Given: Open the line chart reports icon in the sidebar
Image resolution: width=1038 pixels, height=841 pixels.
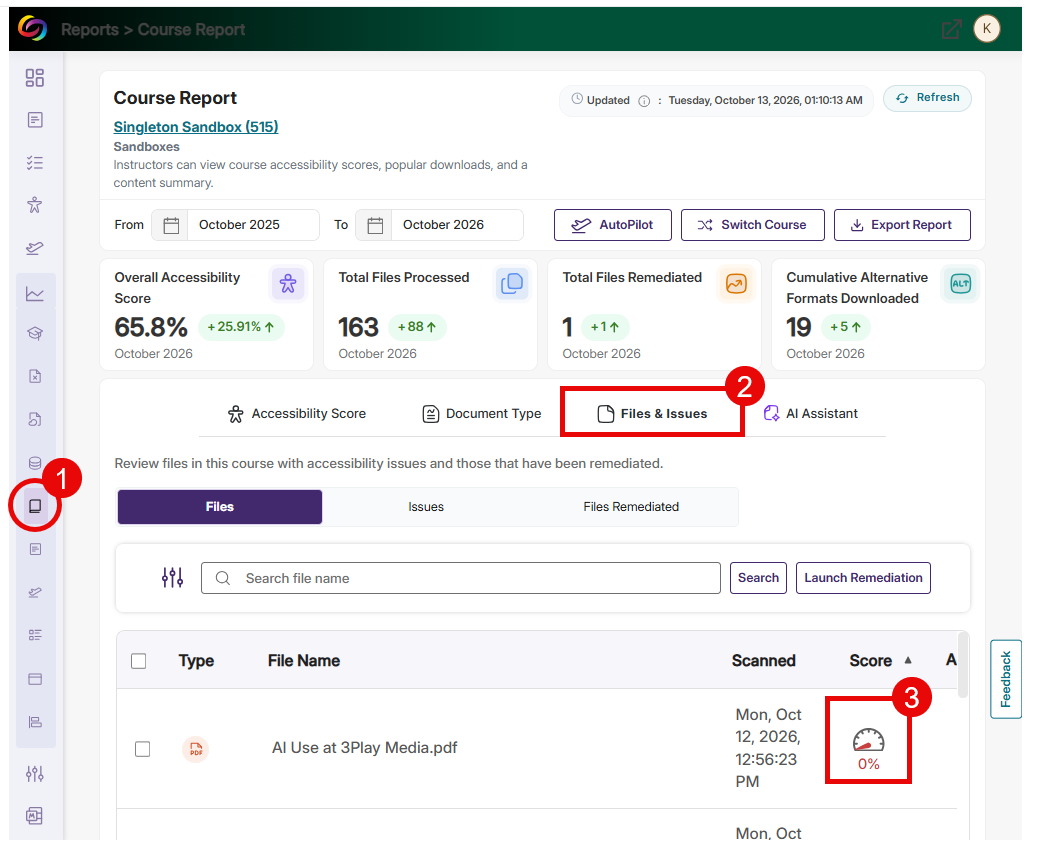Looking at the screenshot, I should coord(34,293).
